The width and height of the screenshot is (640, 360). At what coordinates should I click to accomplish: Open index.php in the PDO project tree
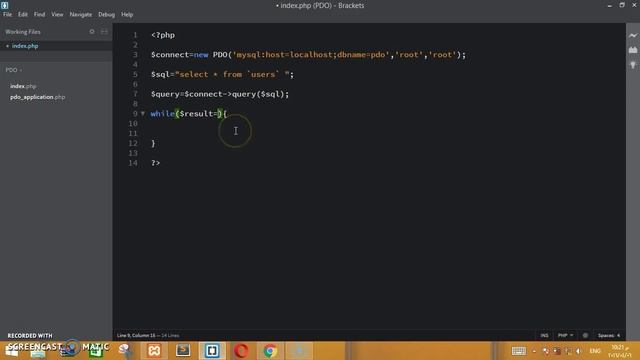pos(23,86)
